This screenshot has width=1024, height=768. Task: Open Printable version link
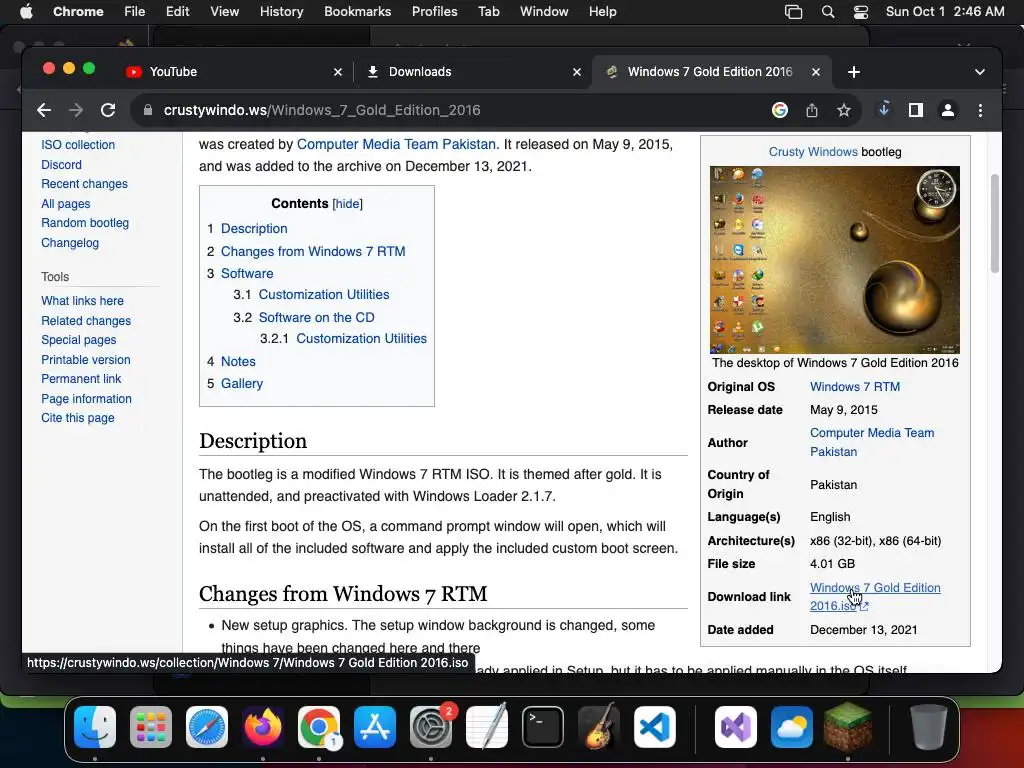pos(86,359)
